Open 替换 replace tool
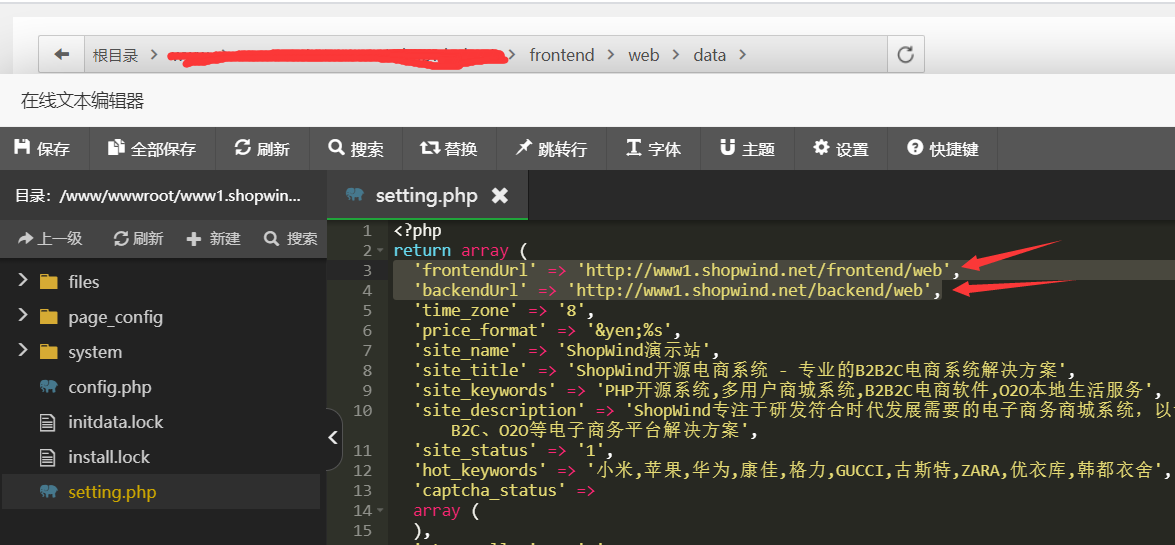The height and width of the screenshot is (545, 1175). tap(449, 148)
